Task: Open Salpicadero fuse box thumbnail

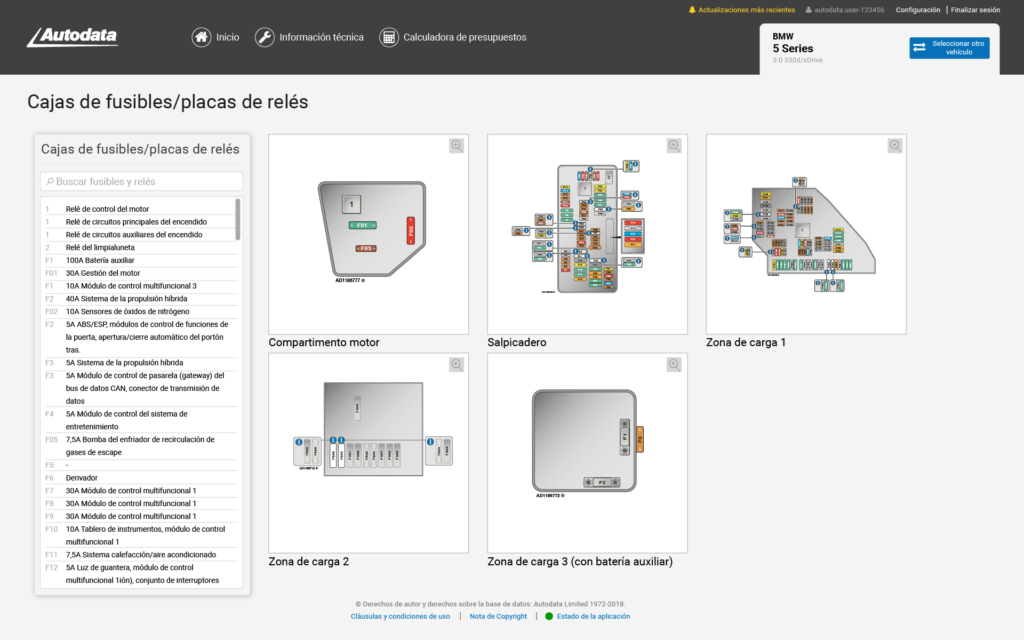Action: pyautogui.click(x=587, y=234)
